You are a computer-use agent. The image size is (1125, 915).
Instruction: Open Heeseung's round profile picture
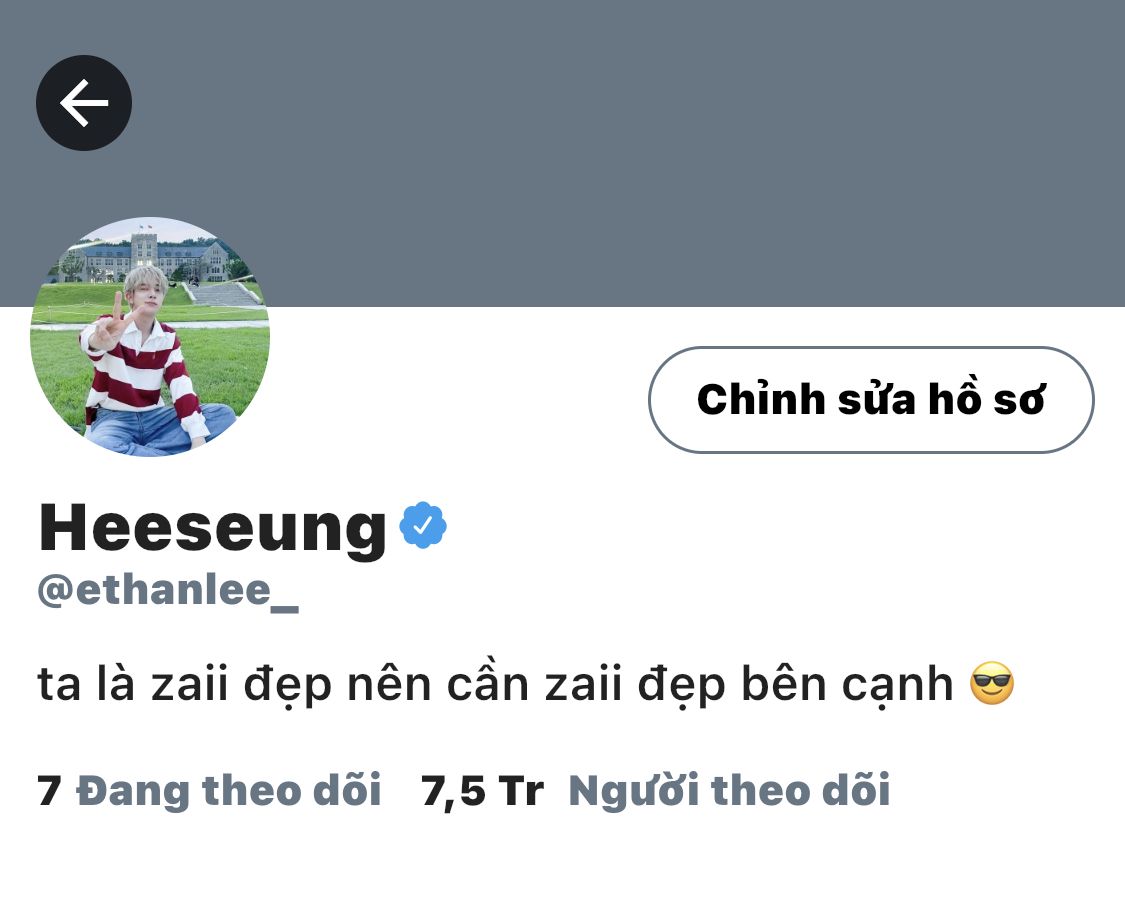point(150,337)
